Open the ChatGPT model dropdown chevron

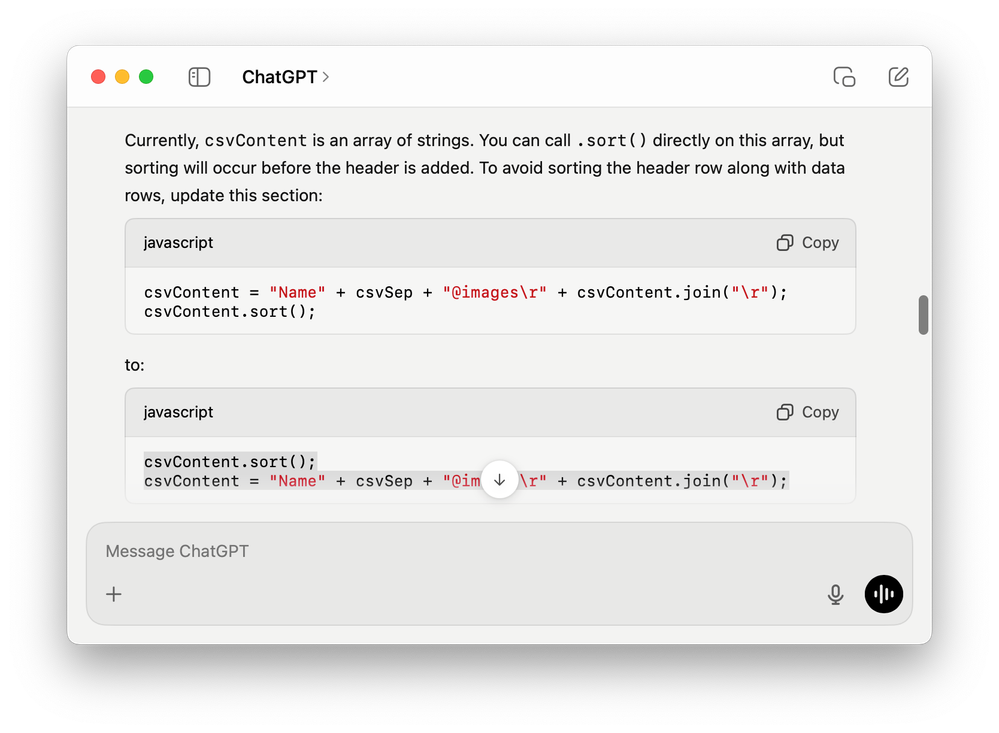[326, 77]
